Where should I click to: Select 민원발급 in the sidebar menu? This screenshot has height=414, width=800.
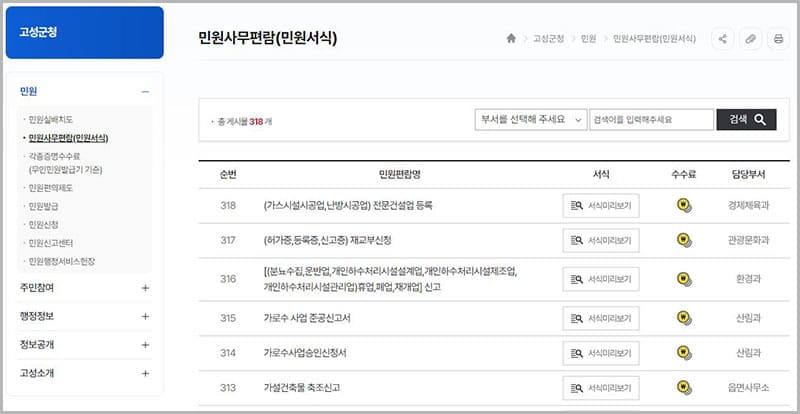(45, 206)
